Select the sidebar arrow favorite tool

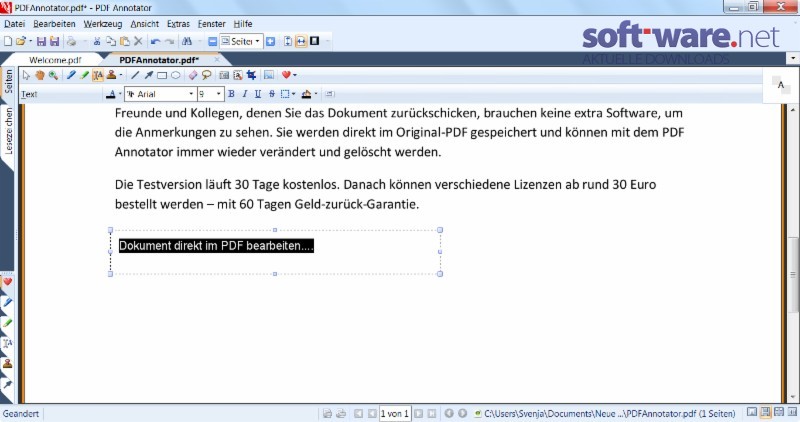(x=8, y=384)
